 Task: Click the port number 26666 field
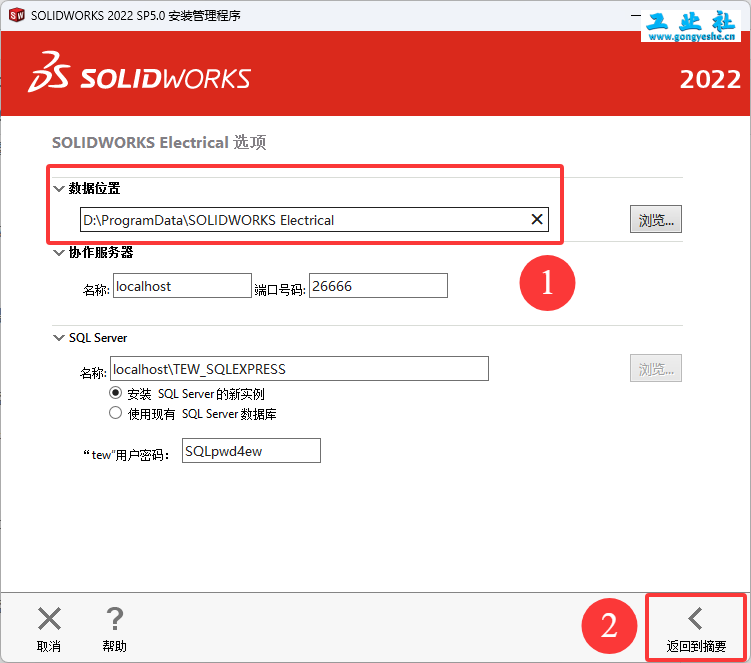(378, 286)
